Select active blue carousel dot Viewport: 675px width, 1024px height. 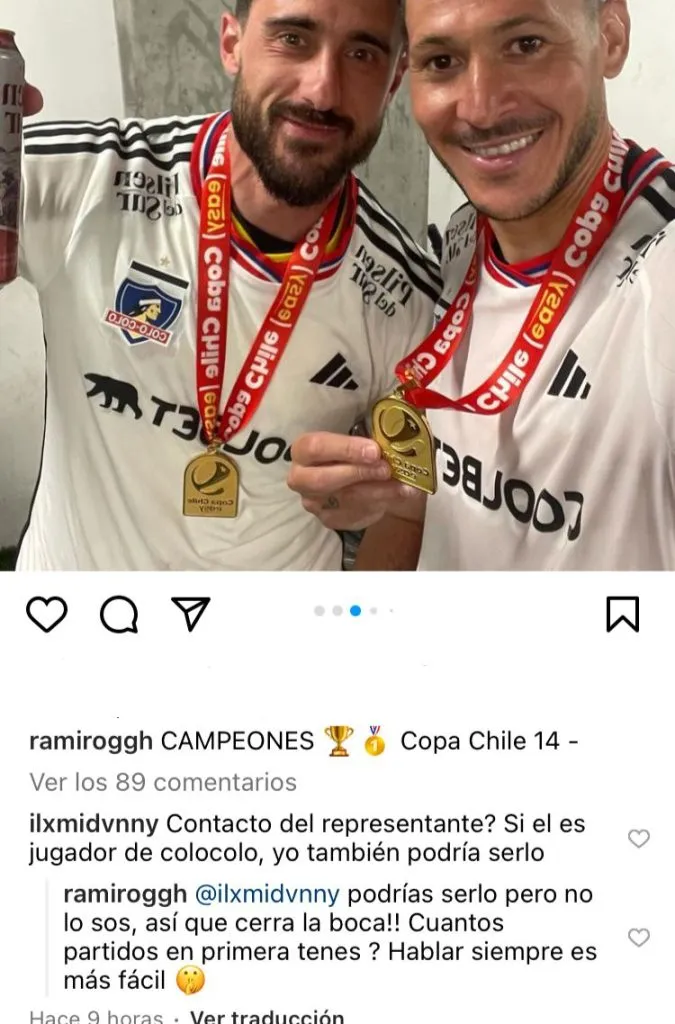pyautogui.click(x=355, y=611)
